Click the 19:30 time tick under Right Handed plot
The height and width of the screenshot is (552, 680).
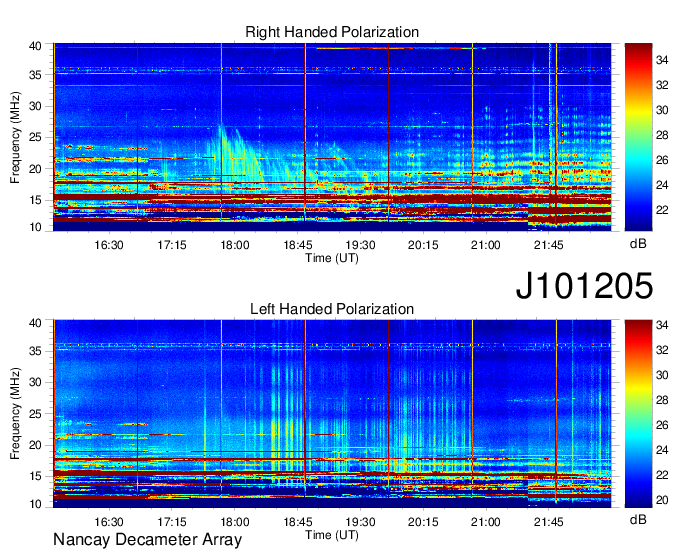[x=360, y=245]
